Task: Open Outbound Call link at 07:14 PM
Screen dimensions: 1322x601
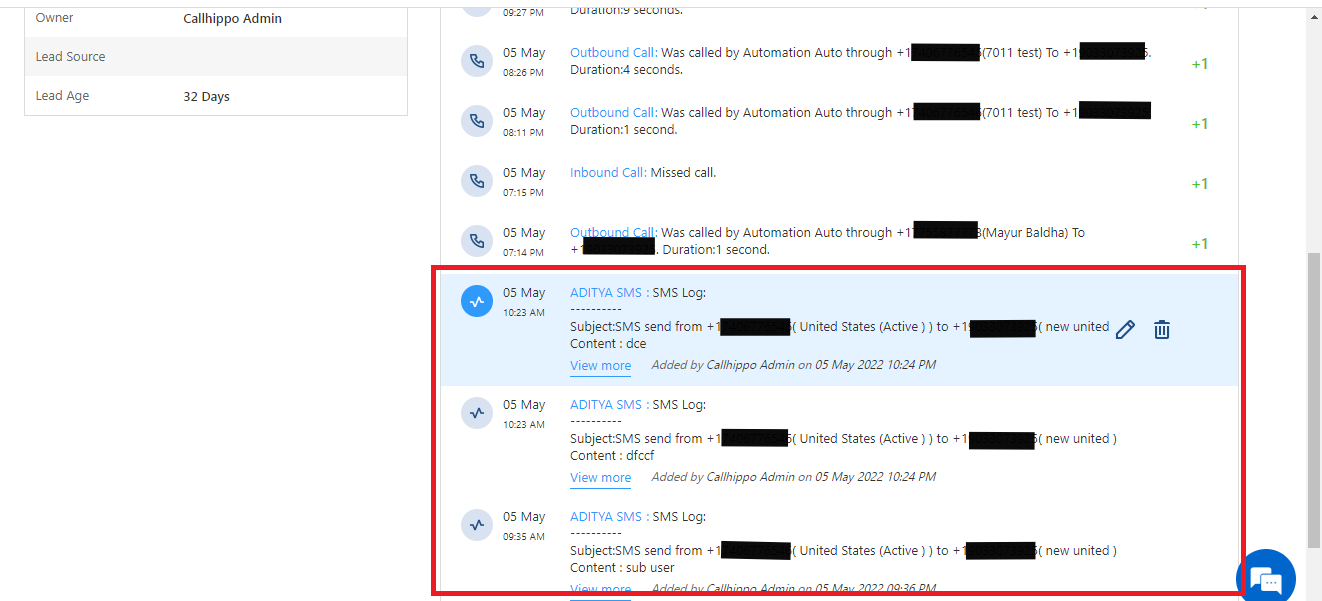Action: [614, 233]
